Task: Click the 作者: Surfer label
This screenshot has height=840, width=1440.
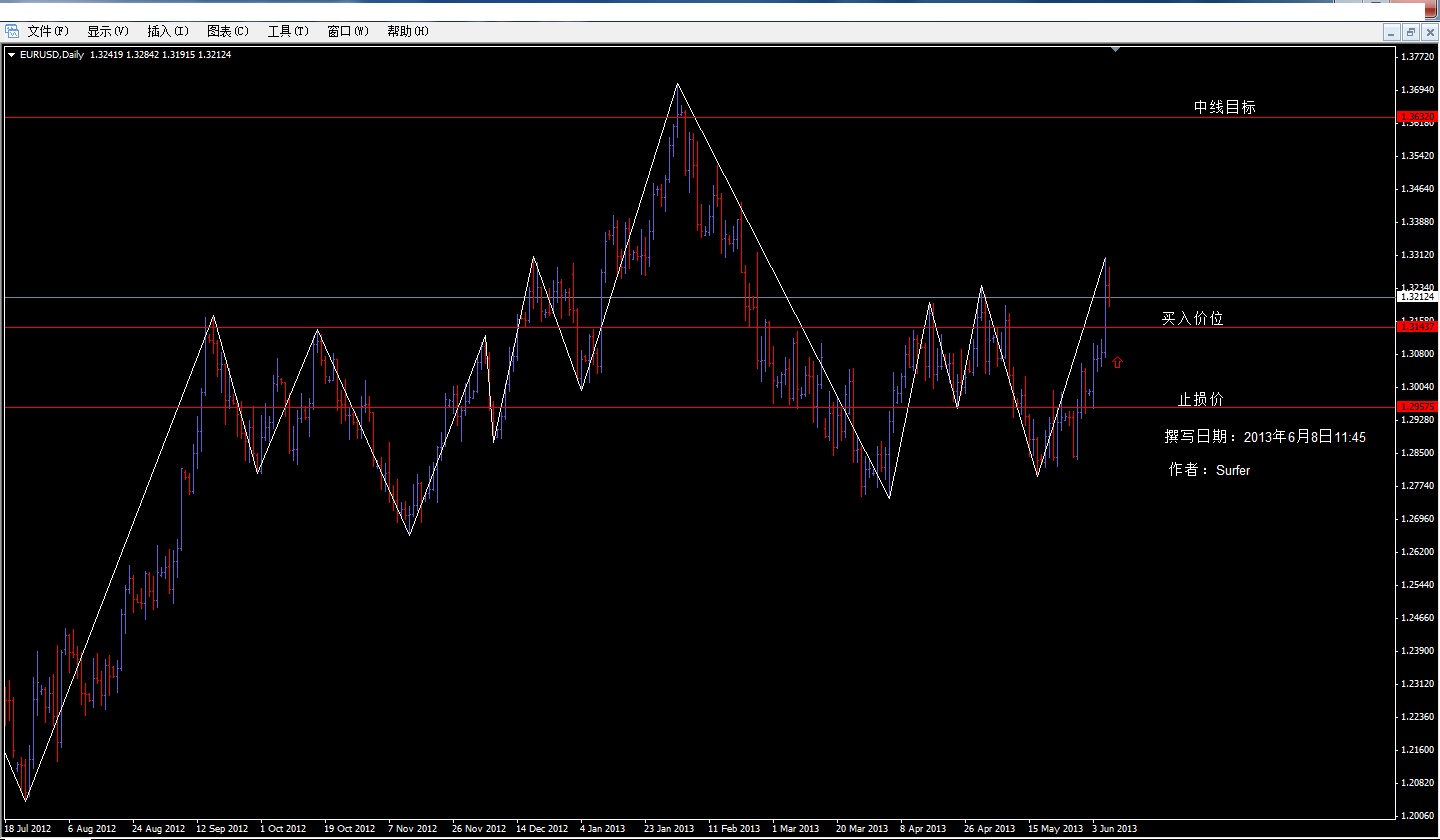Action: [1209, 469]
